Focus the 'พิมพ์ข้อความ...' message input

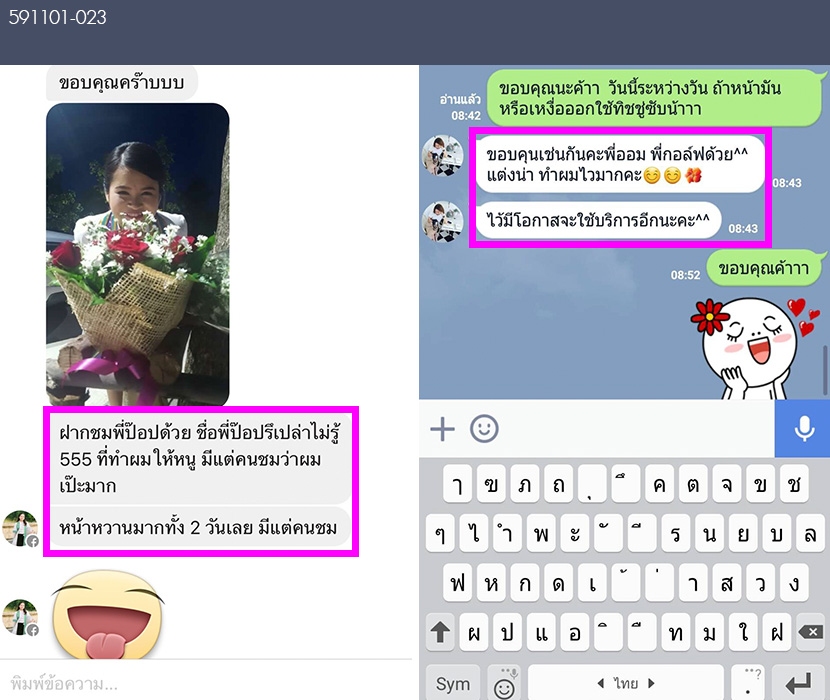pyautogui.click(x=206, y=684)
